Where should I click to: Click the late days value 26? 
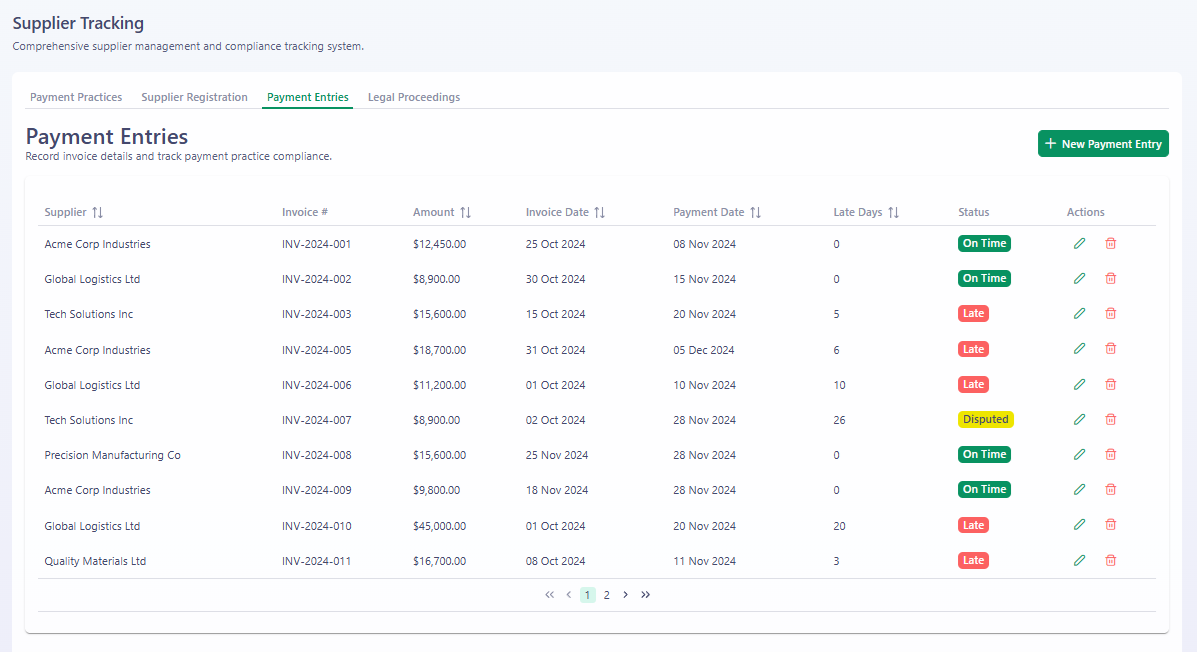pos(839,420)
